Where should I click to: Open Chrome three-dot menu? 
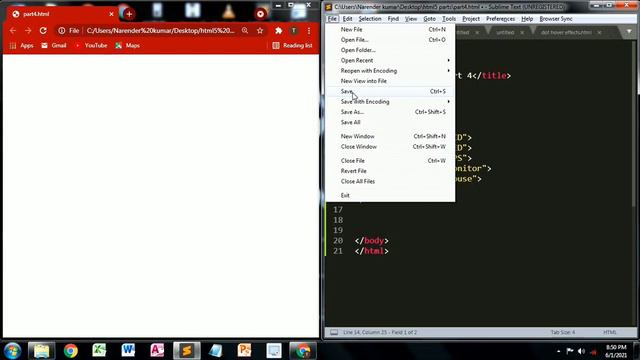pos(309,31)
